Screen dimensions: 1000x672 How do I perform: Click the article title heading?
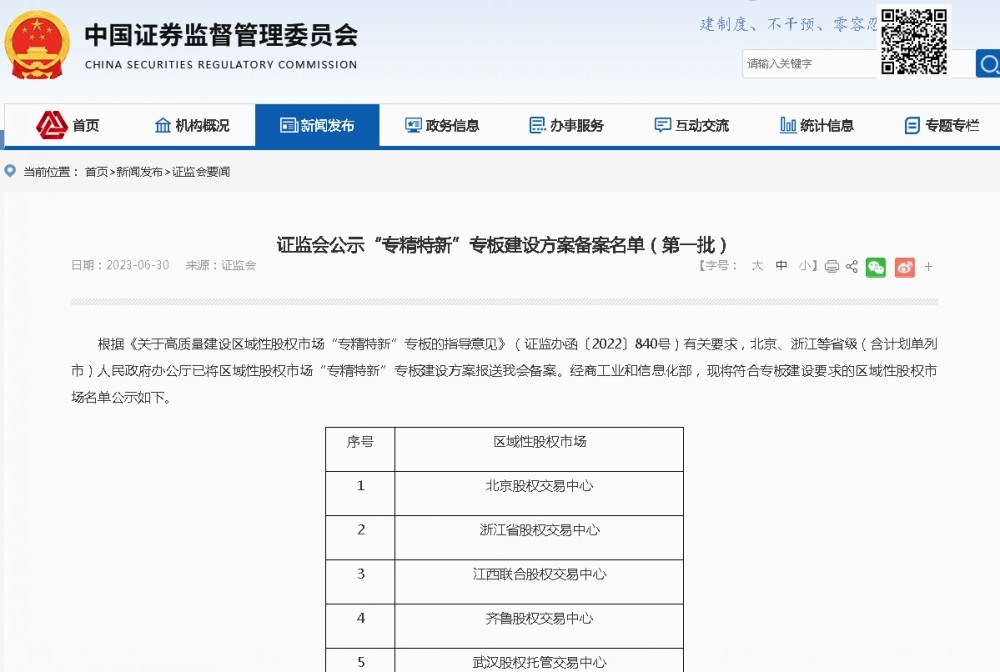point(501,245)
